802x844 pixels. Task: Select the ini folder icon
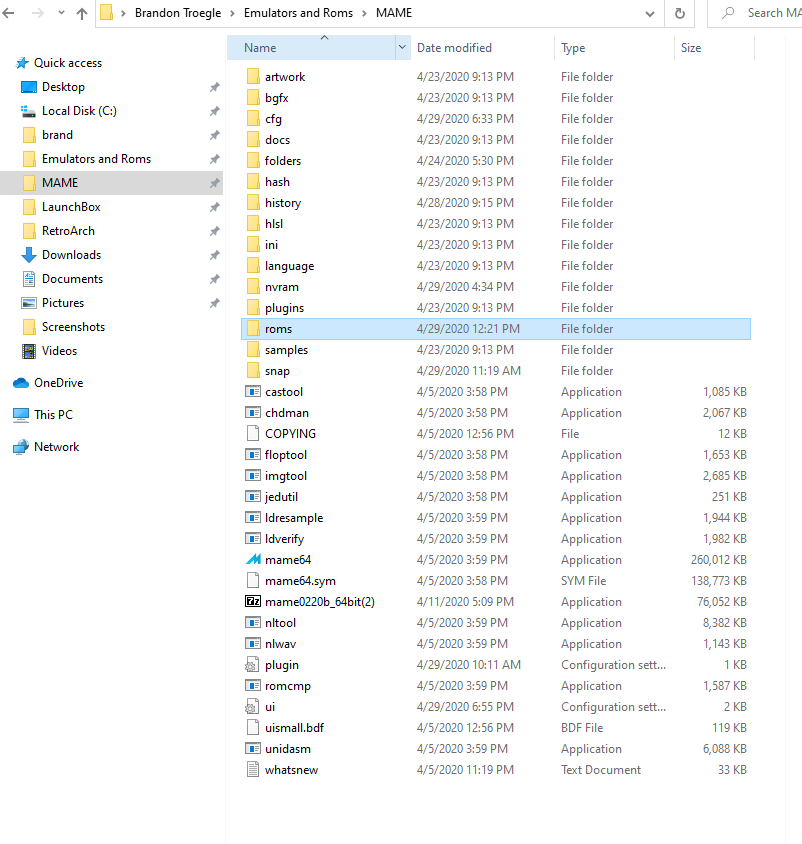253,244
